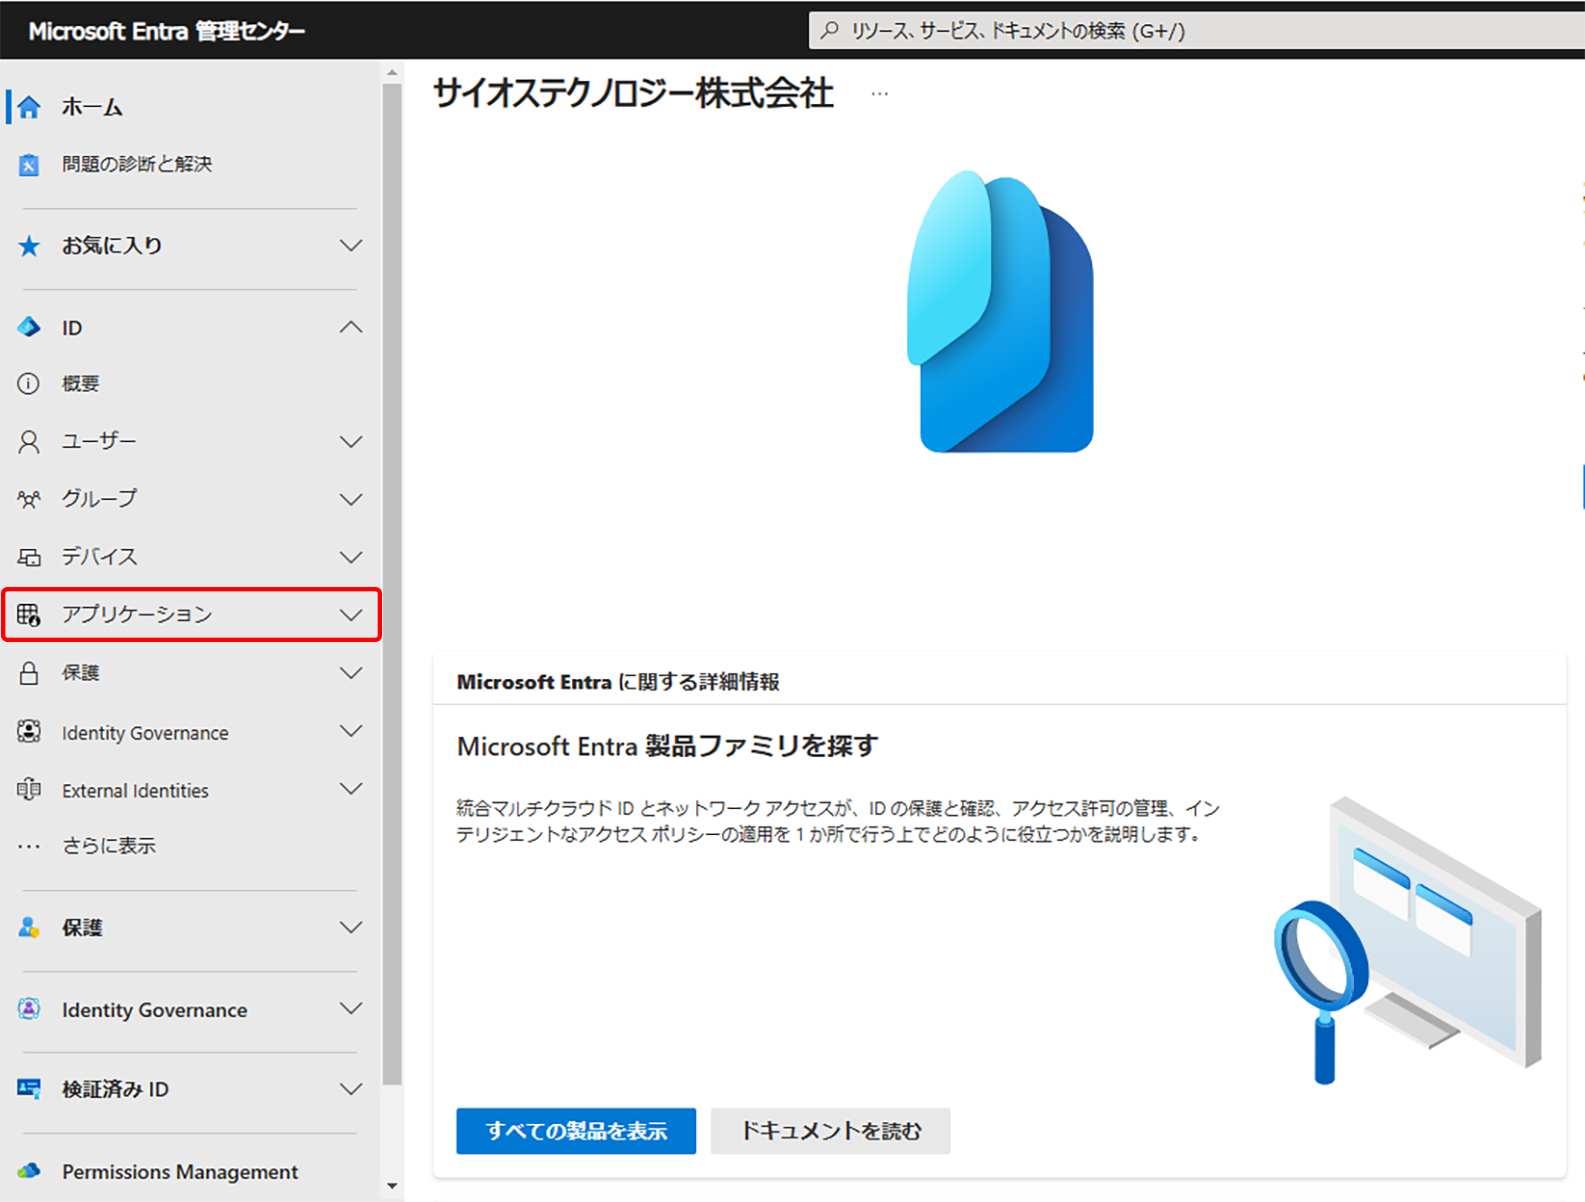
Task: Click the お気に入り star icon
Action: (x=29, y=246)
